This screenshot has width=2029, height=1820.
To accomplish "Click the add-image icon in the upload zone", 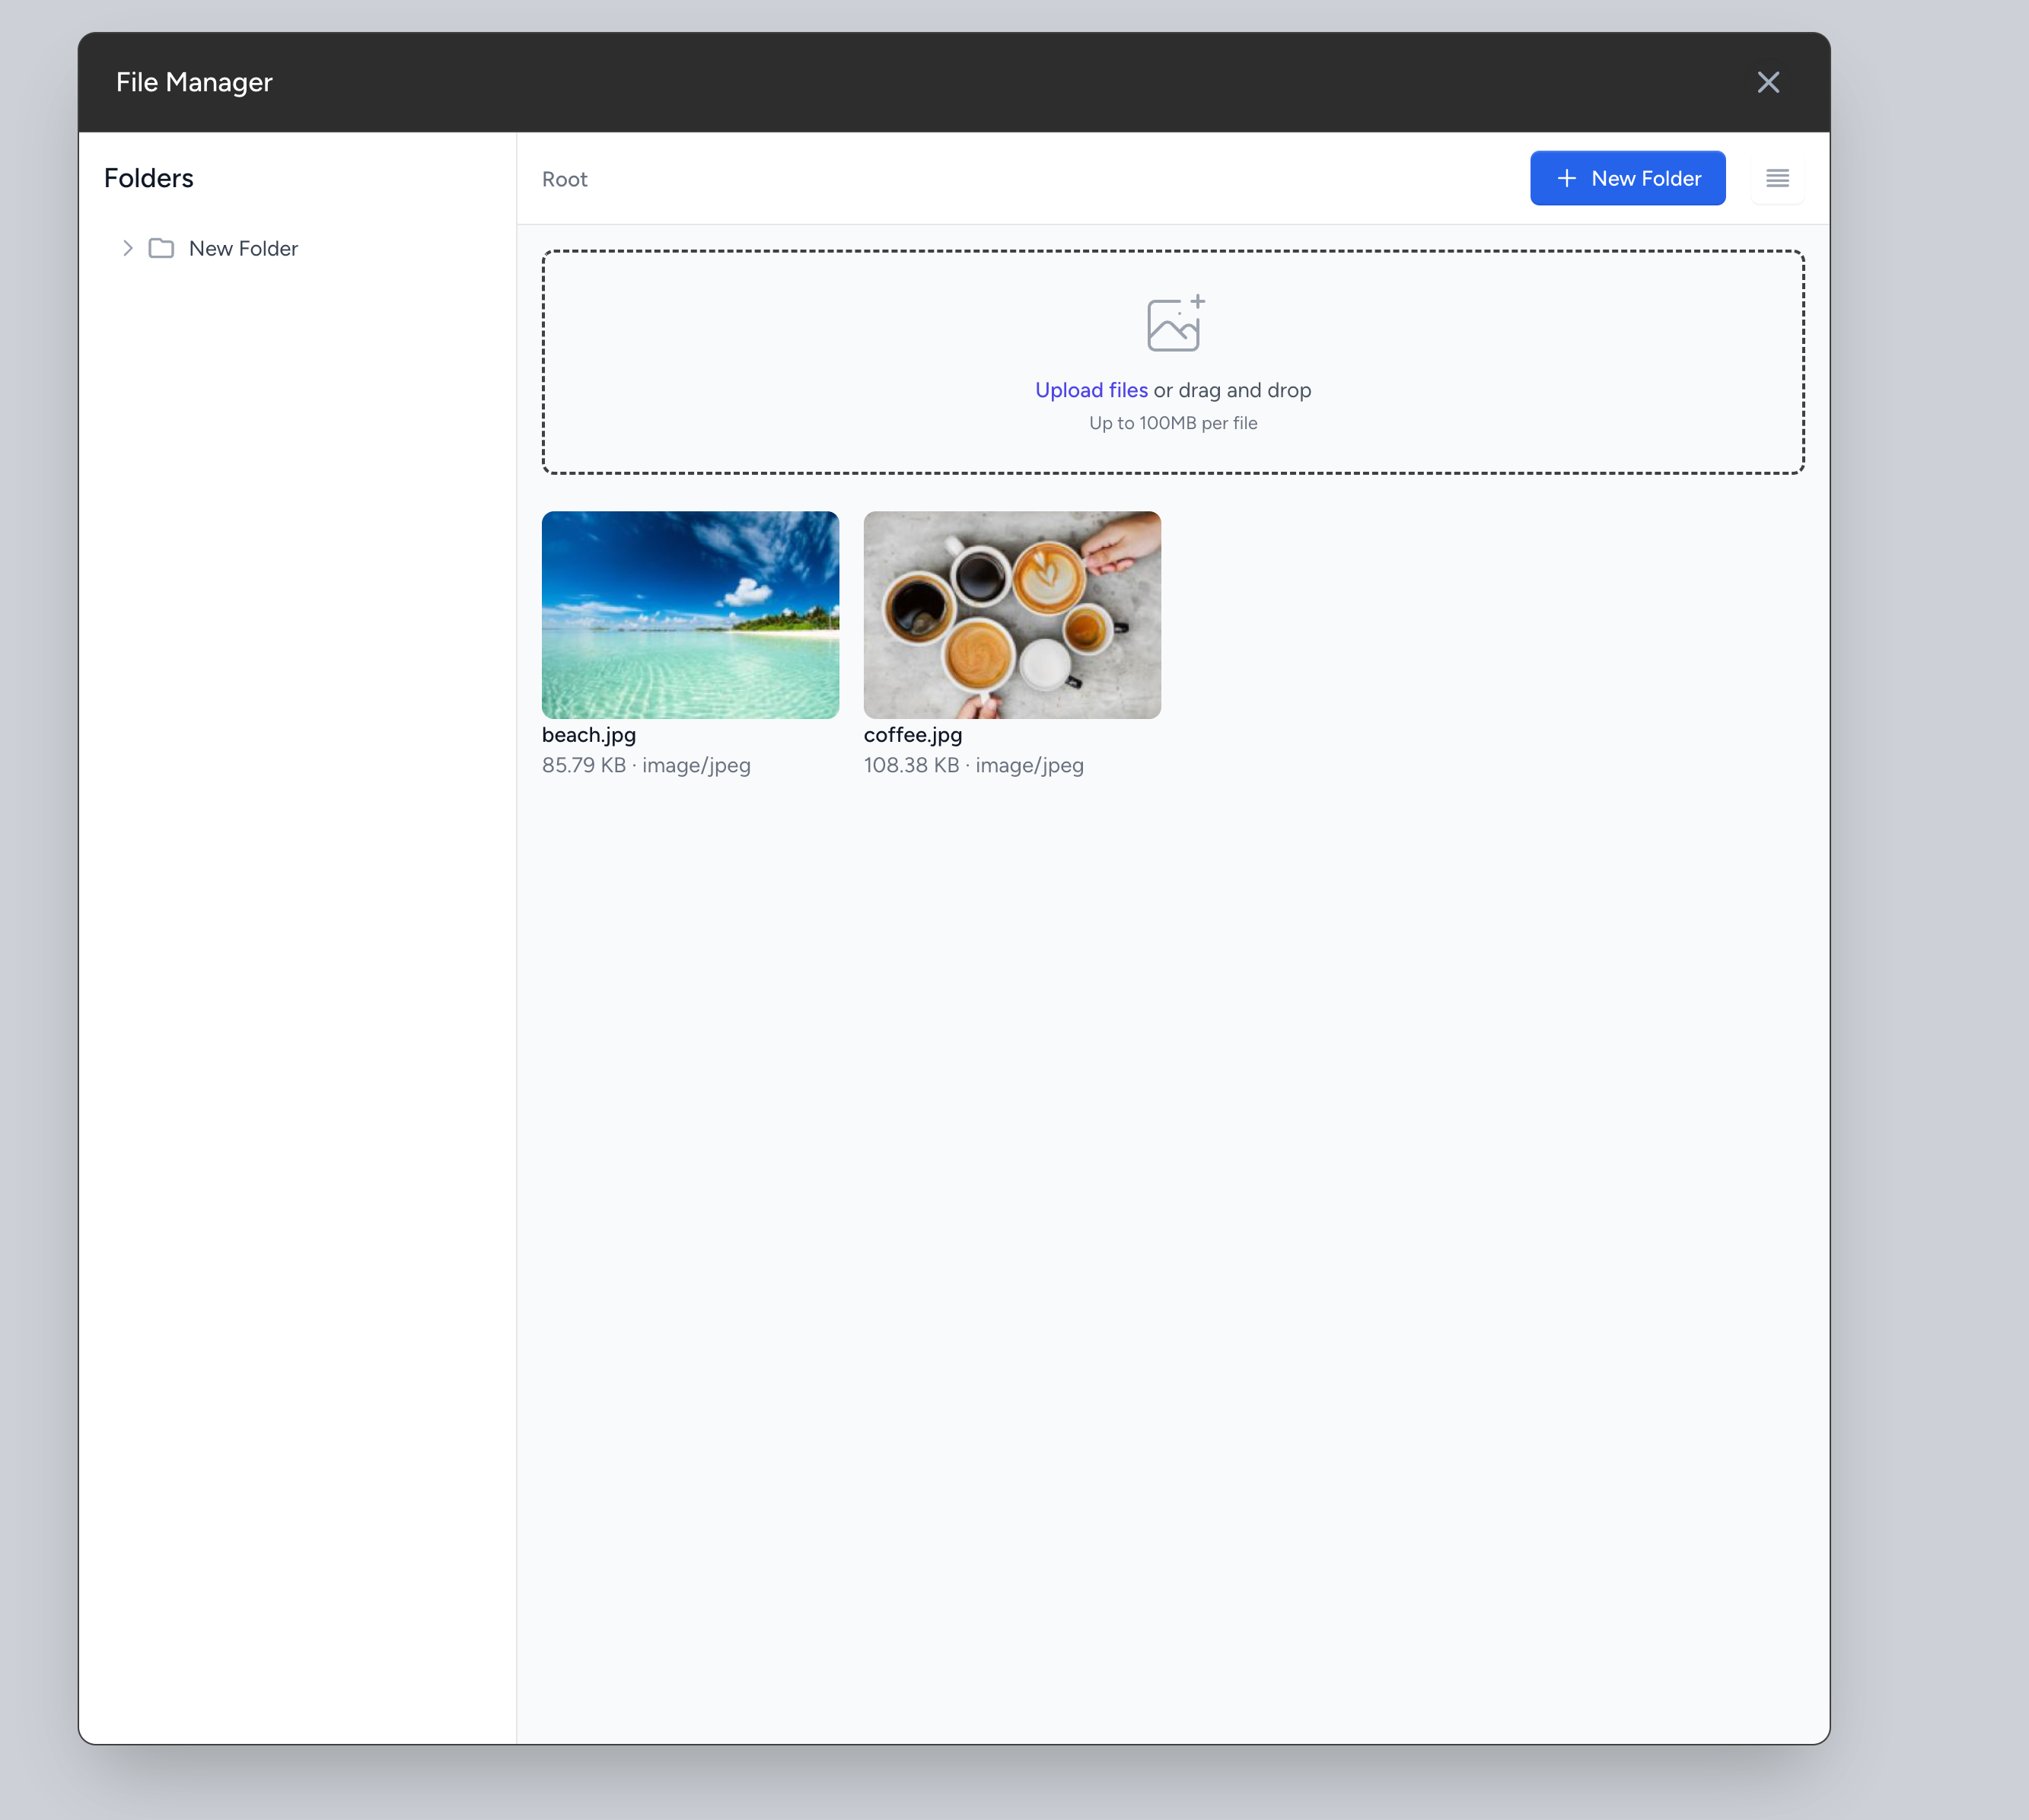I will [x=1174, y=324].
